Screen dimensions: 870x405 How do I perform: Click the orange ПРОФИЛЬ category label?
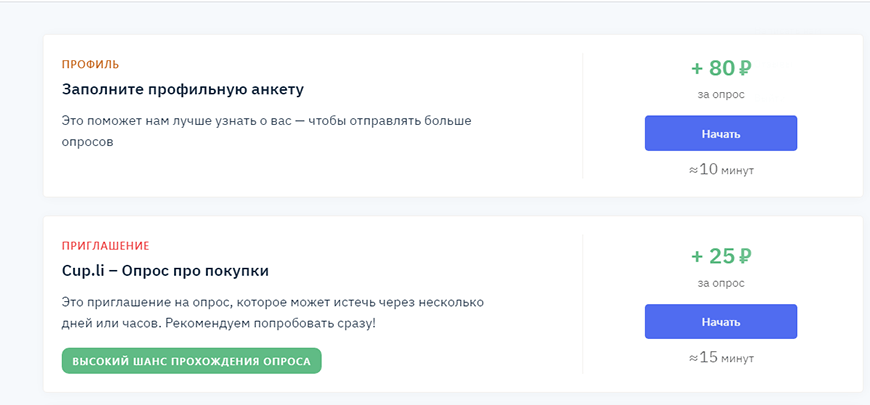(90, 65)
